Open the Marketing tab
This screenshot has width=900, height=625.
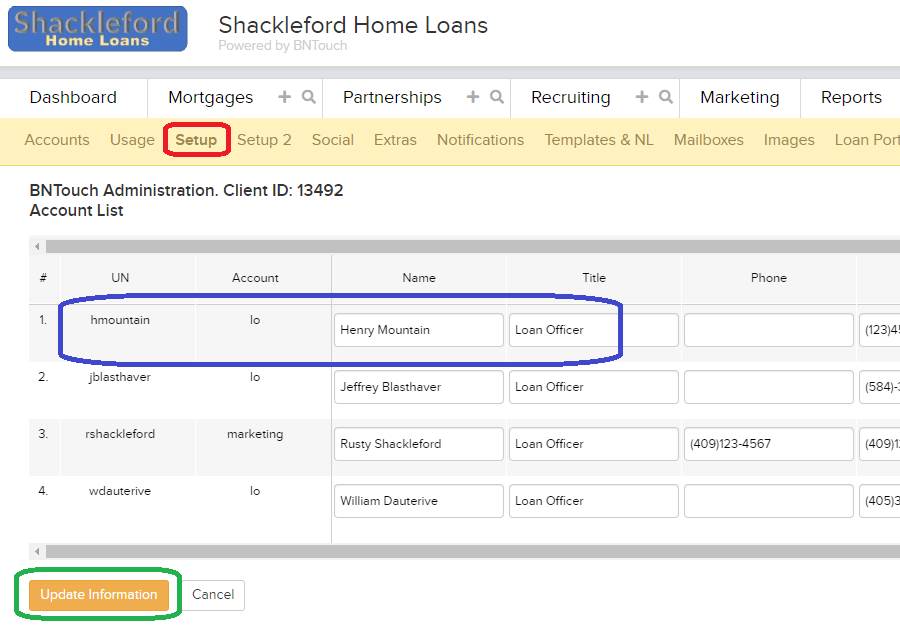[x=740, y=98]
